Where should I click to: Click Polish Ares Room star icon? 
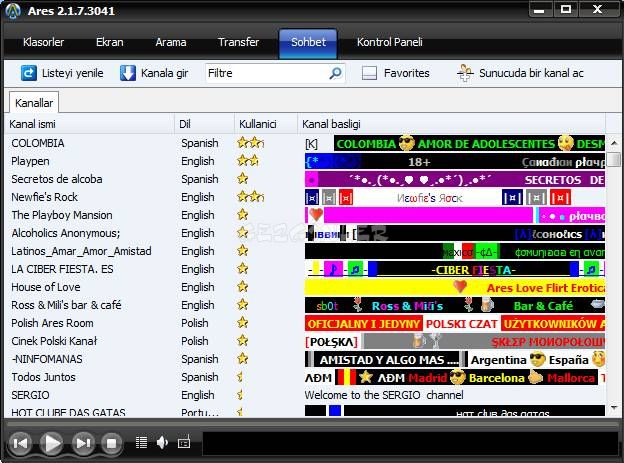(x=243, y=322)
